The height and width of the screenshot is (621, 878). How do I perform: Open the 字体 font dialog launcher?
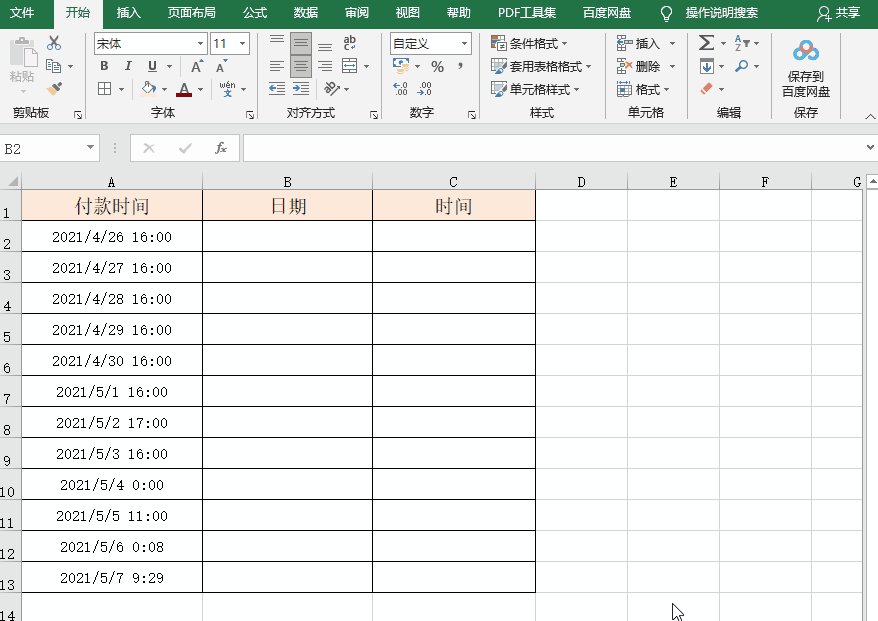coord(250,115)
